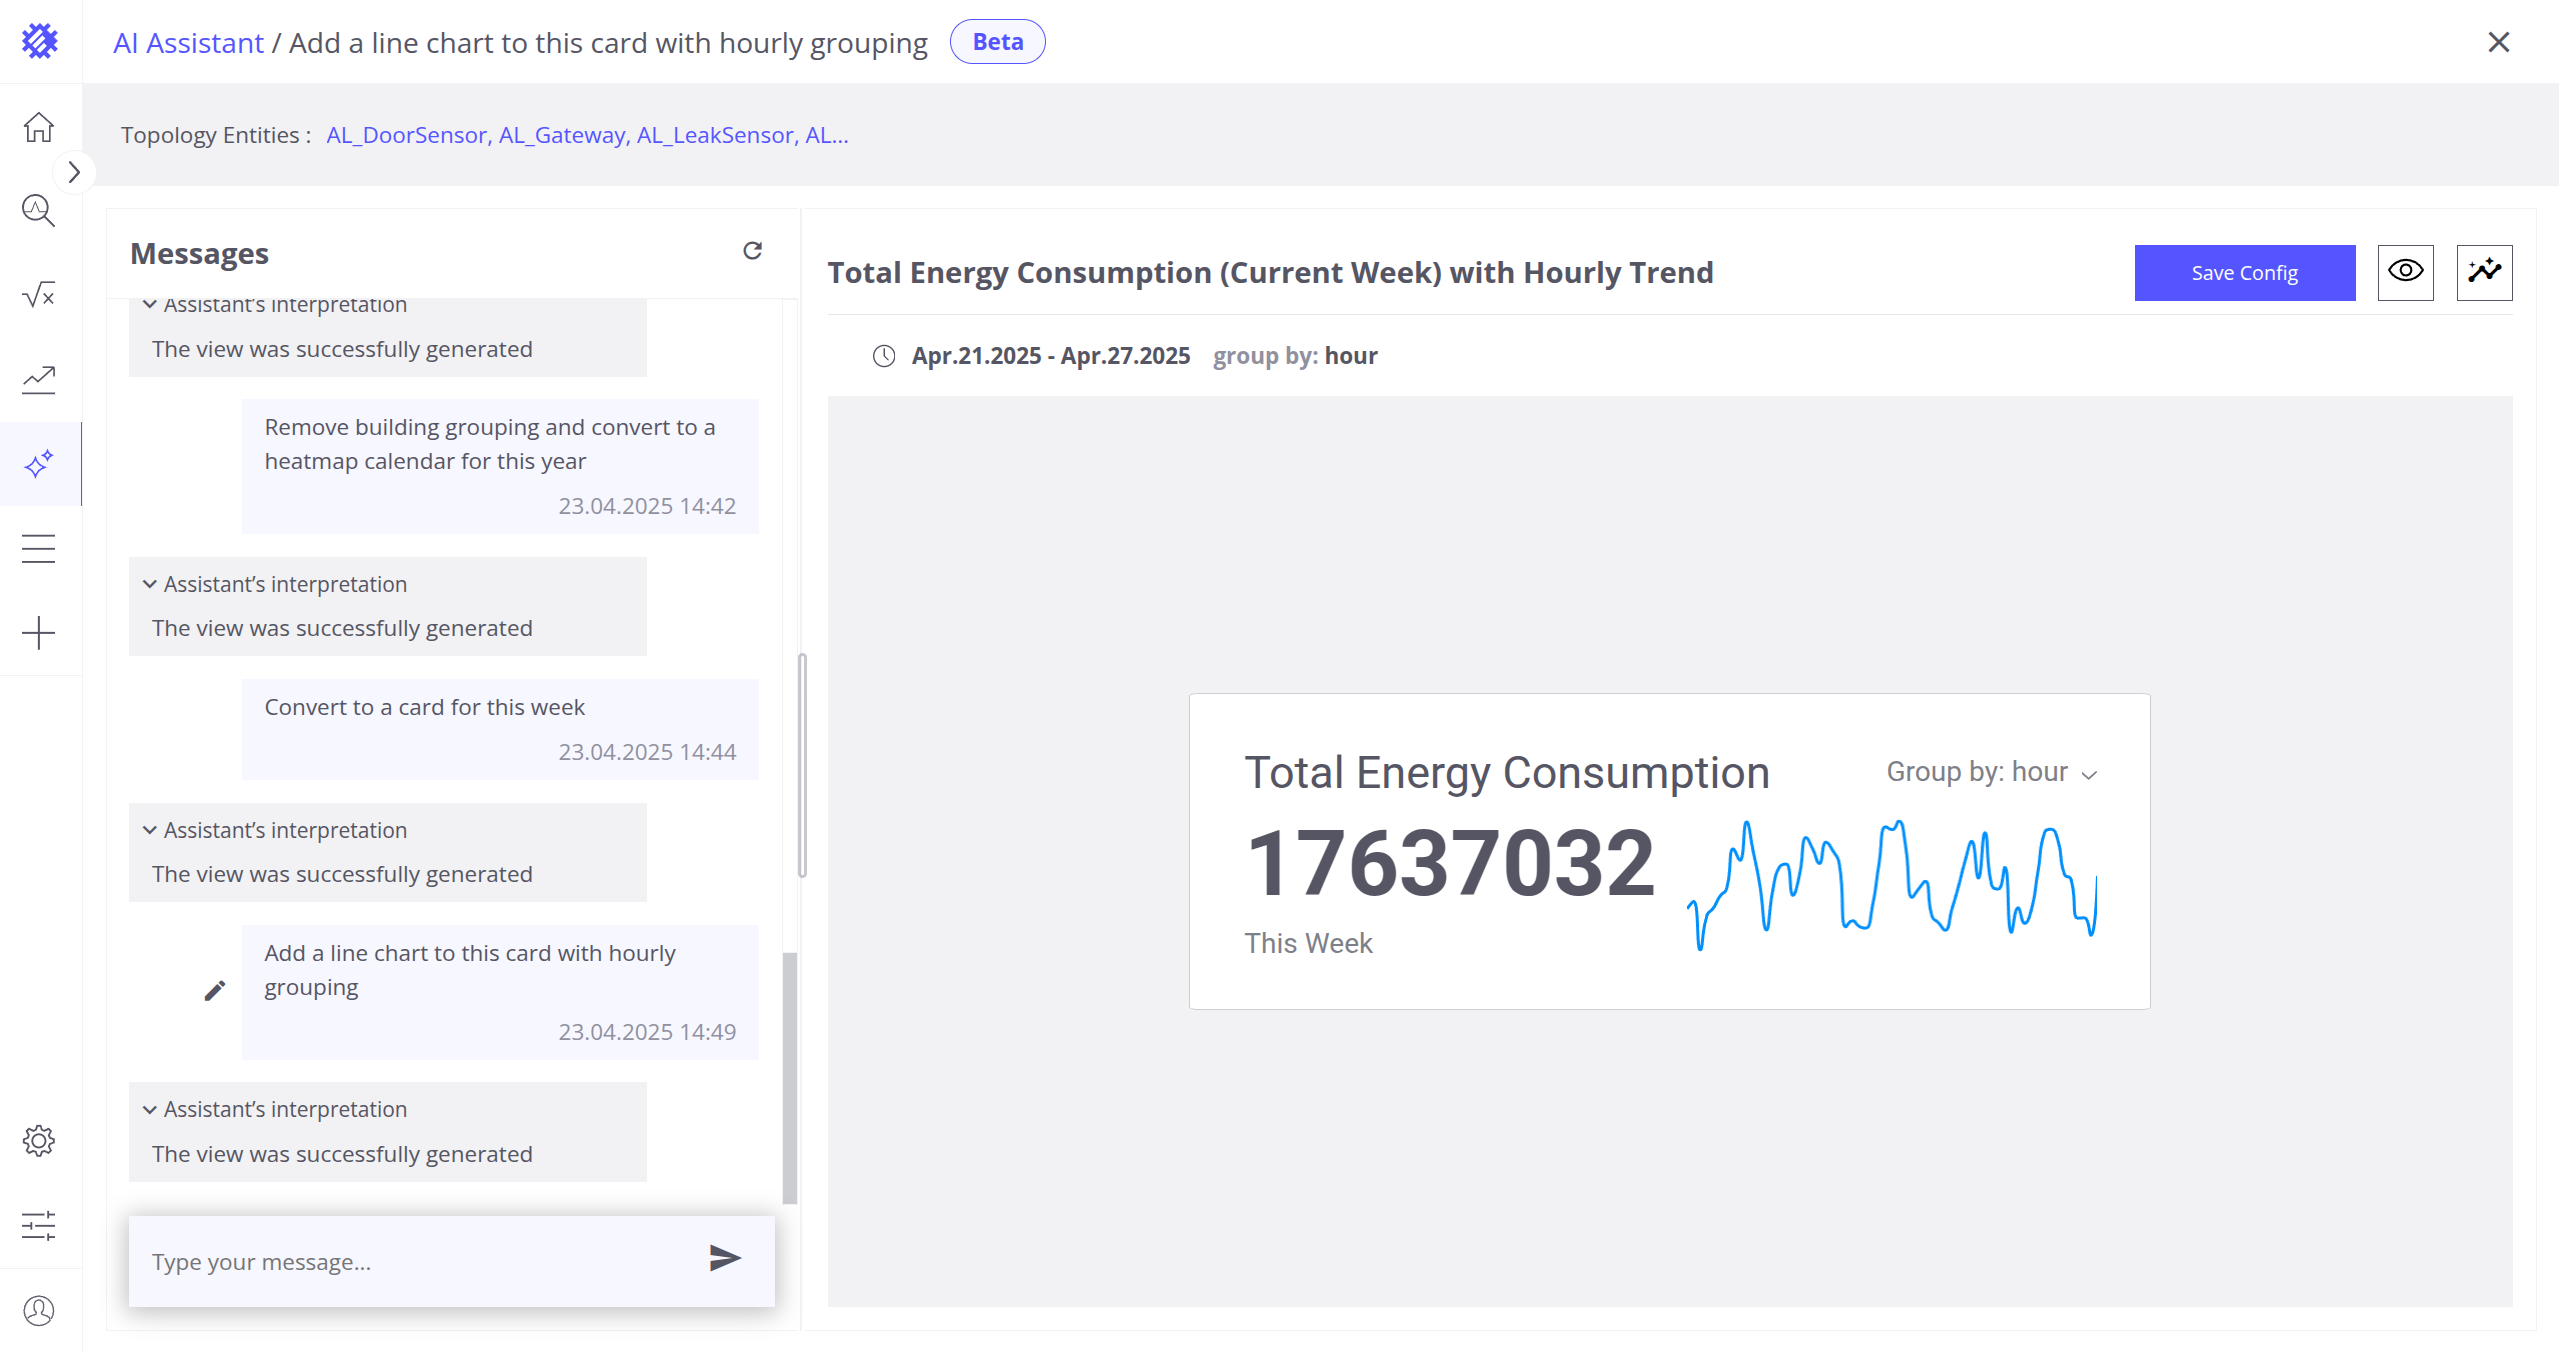Click the plus add sidebar icon
This screenshot has height=1353, width=2559.
(39, 633)
